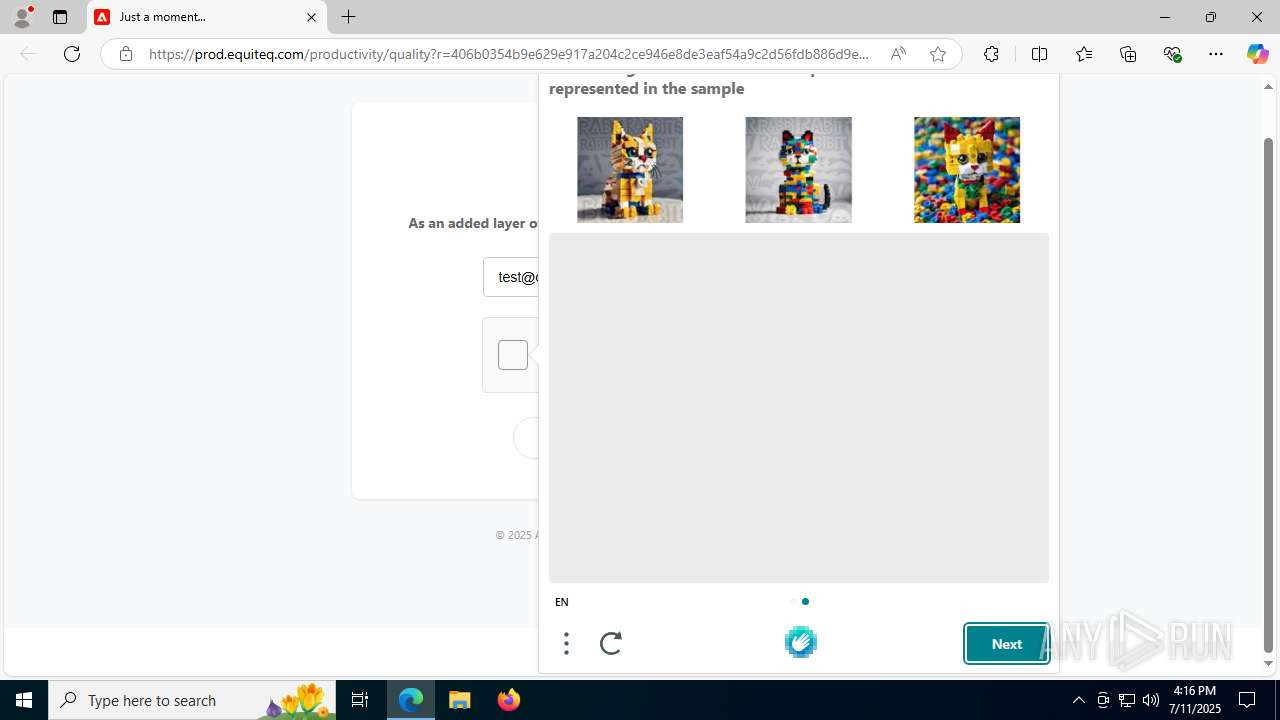Click the captcha Next button
The width and height of the screenshot is (1280, 720).
pos(1007,643)
